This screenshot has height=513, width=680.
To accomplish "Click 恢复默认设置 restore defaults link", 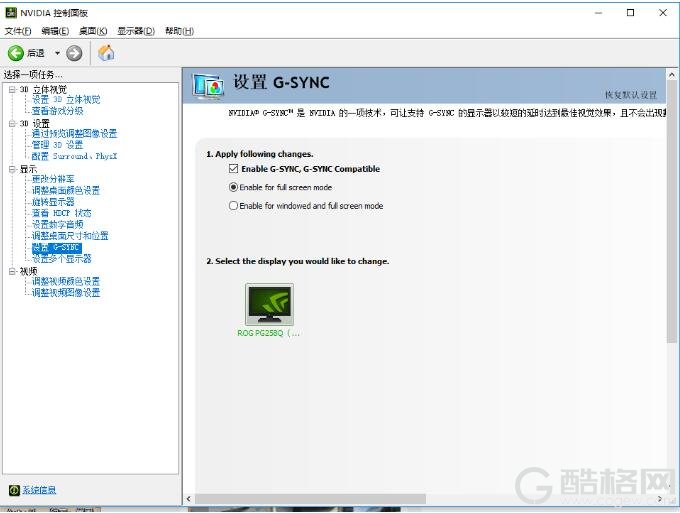I will (x=631, y=95).
